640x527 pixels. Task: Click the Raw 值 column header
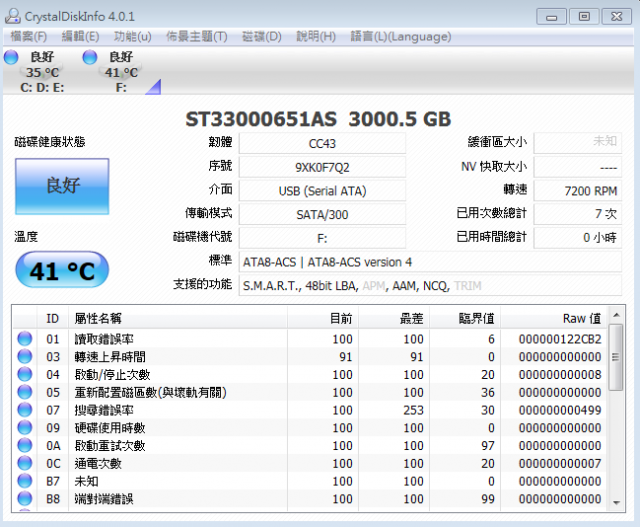(554, 318)
